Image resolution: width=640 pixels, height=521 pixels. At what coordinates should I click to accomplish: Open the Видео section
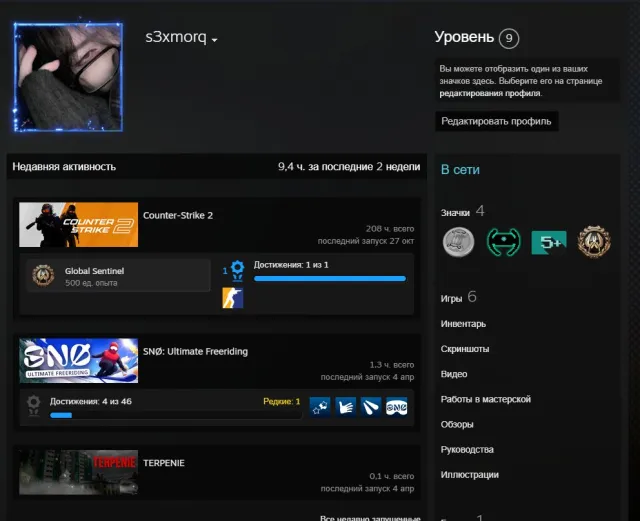(454, 374)
